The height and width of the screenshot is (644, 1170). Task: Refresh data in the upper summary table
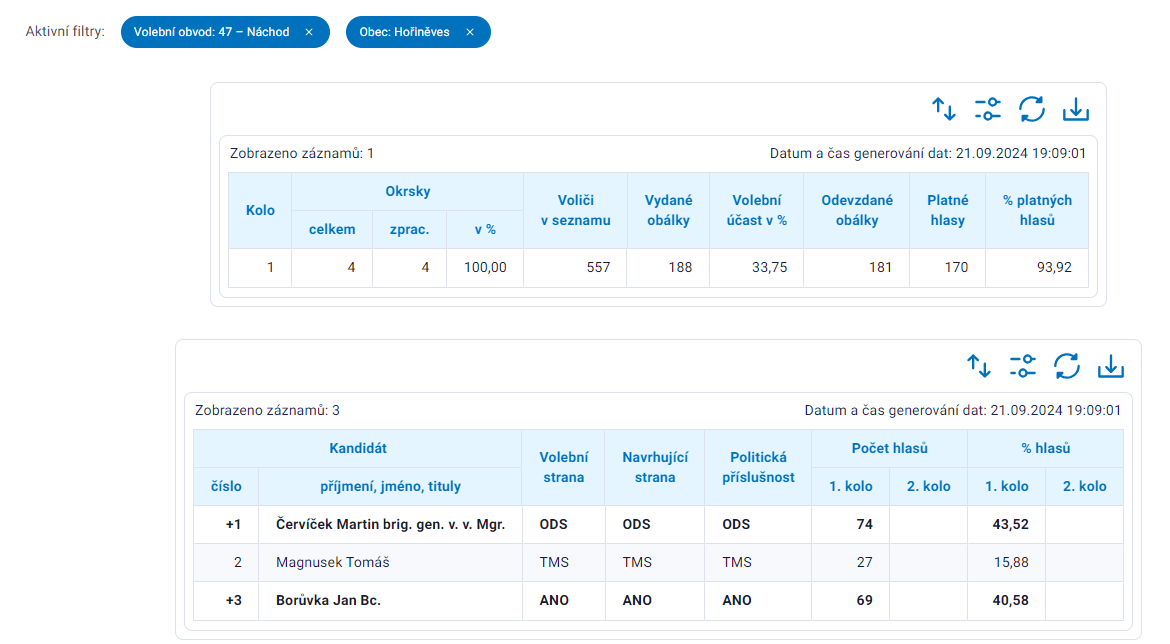coord(1032,109)
